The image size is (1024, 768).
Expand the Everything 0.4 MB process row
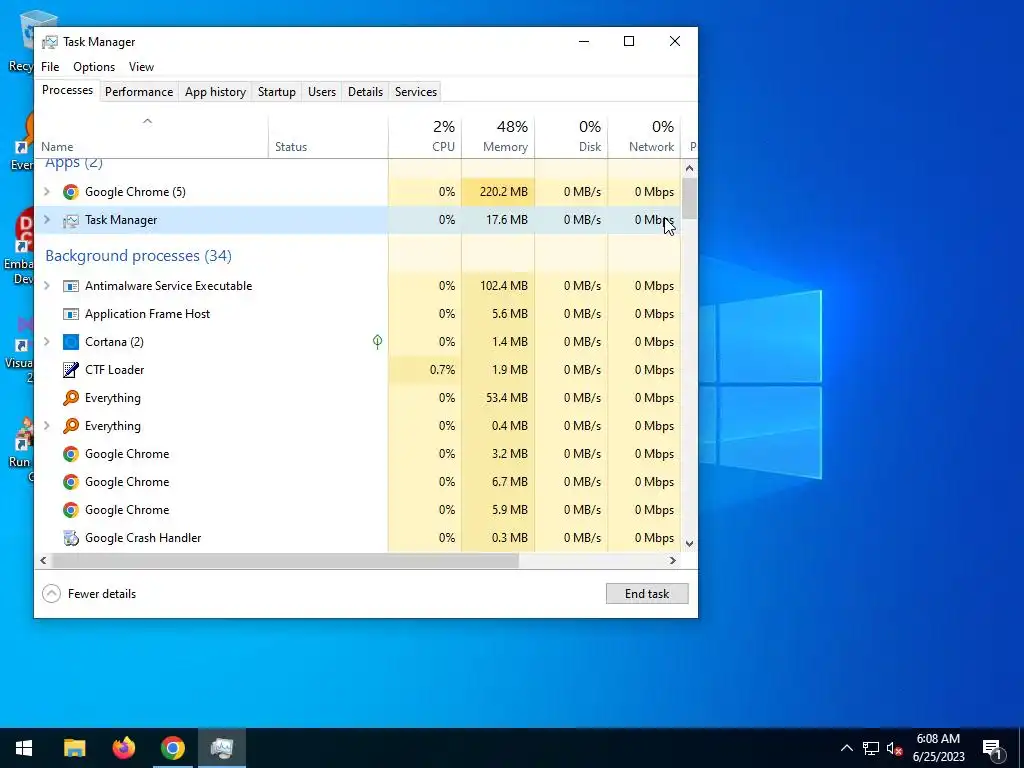point(46,426)
